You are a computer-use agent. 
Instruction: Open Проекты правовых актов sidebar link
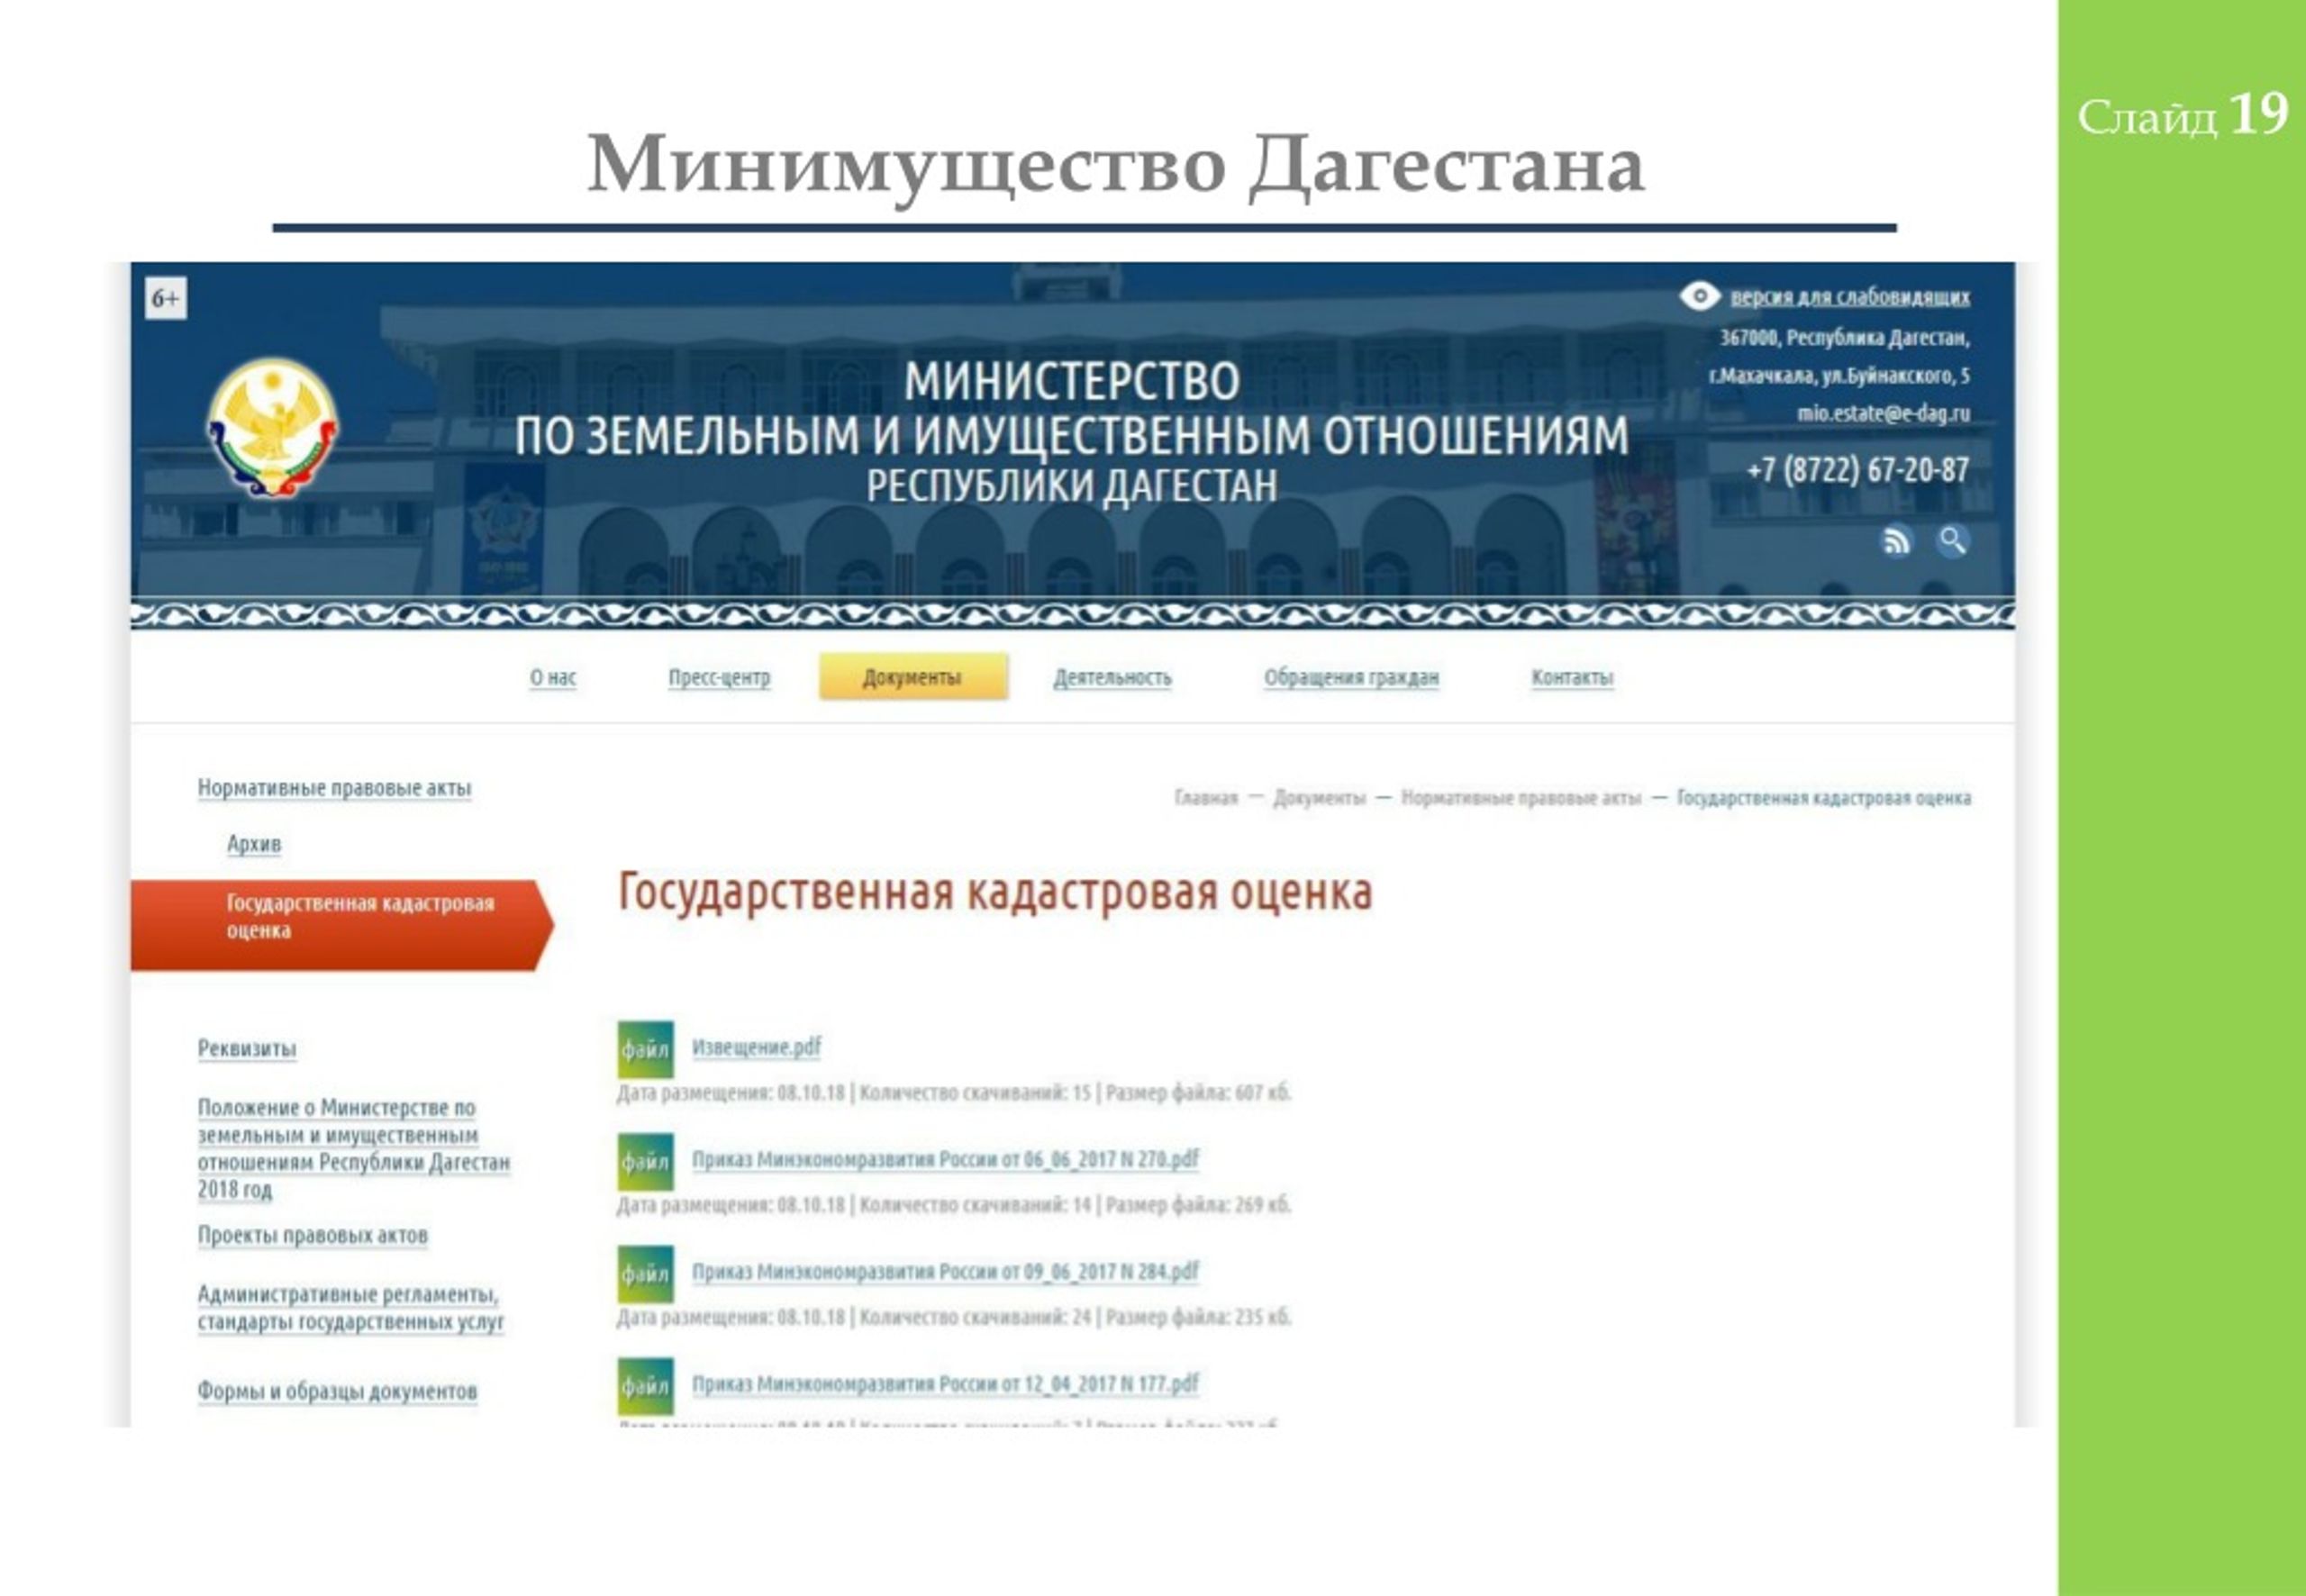pos(312,1235)
